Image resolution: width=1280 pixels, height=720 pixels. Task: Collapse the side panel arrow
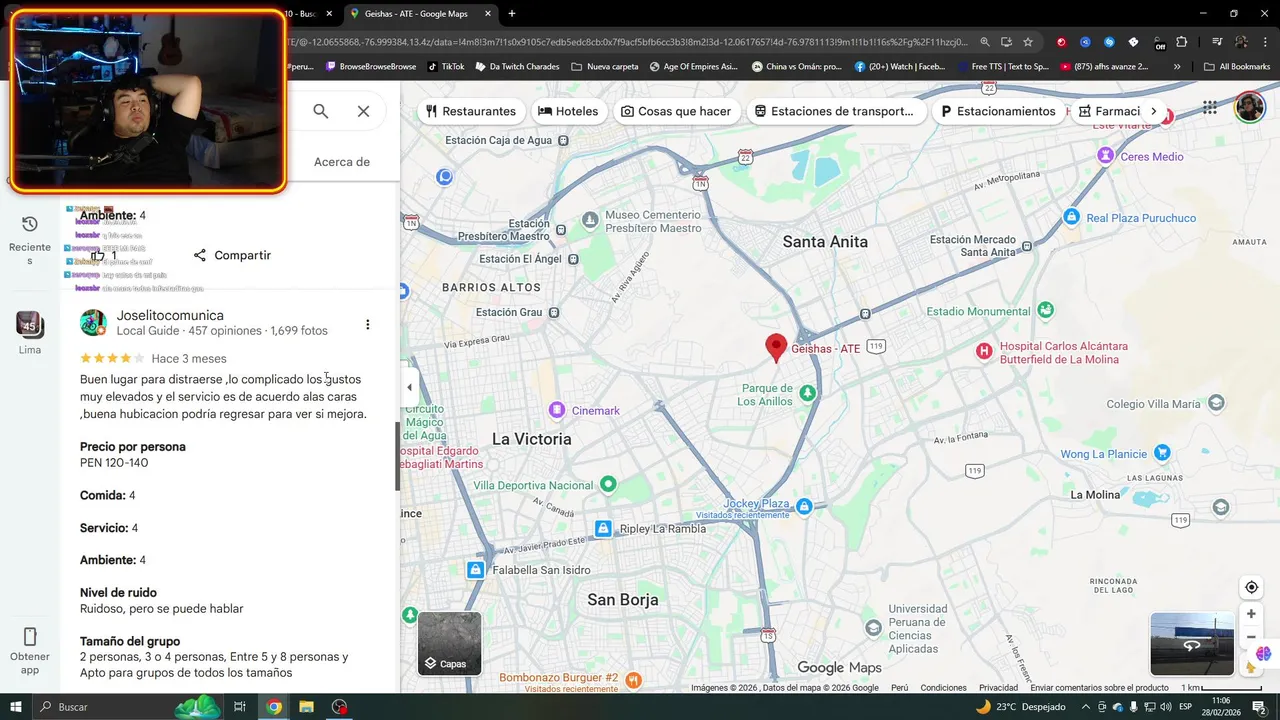[409, 387]
